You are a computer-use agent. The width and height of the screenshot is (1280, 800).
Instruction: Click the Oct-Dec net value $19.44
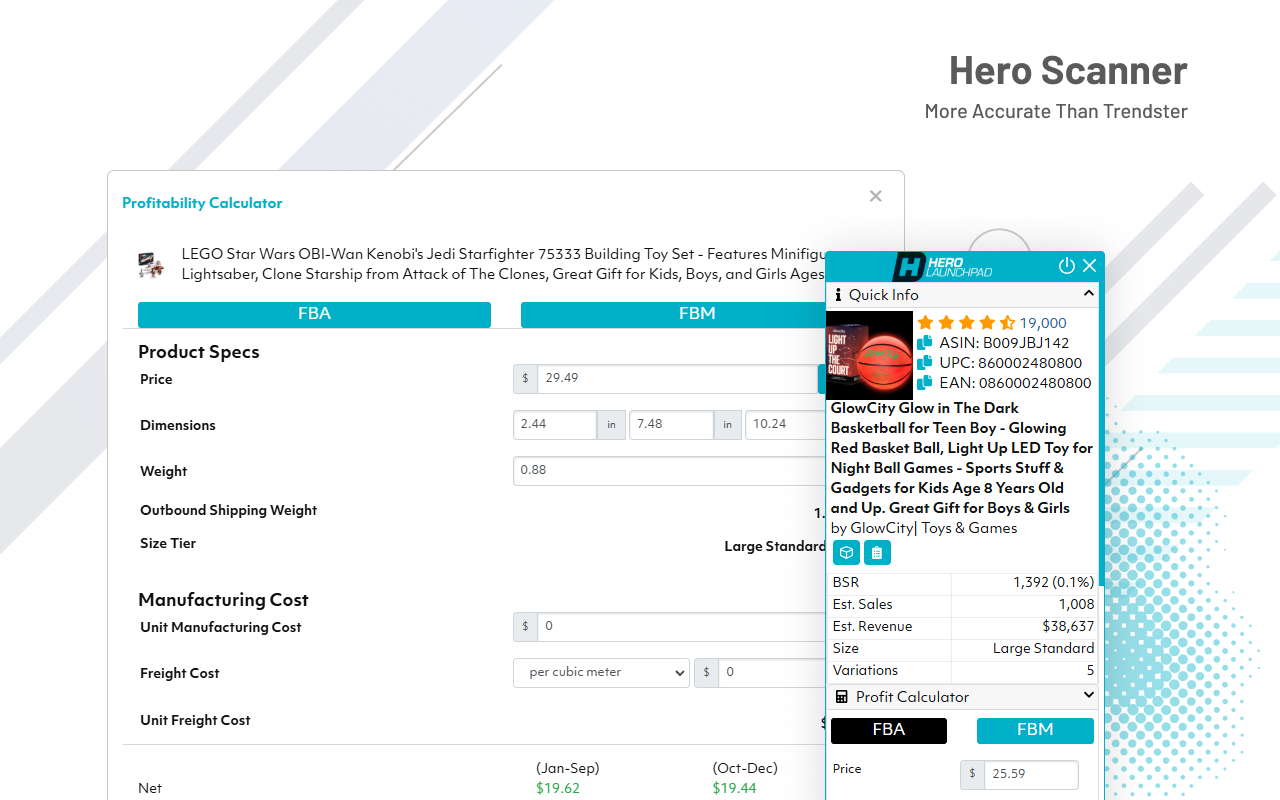click(734, 788)
